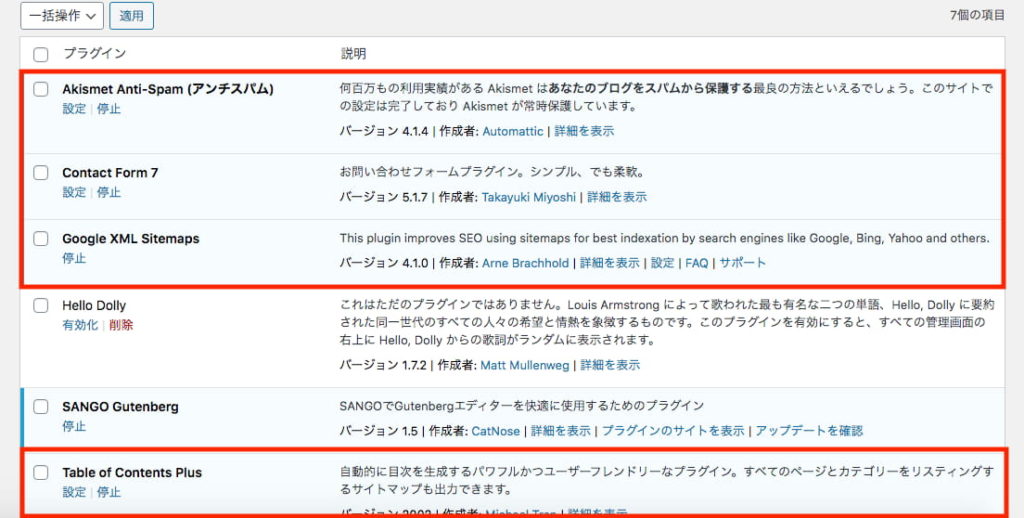Open Takayuki Miyoshi author link
Viewport: 1024px width, 518px height.
click(529, 197)
